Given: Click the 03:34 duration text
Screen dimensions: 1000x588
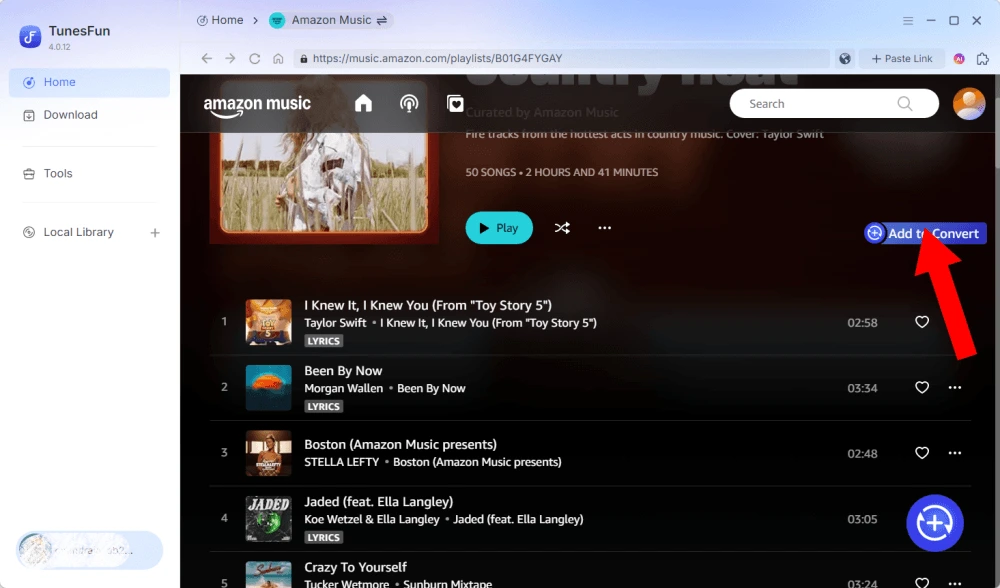Looking at the screenshot, I should (x=862, y=388).
